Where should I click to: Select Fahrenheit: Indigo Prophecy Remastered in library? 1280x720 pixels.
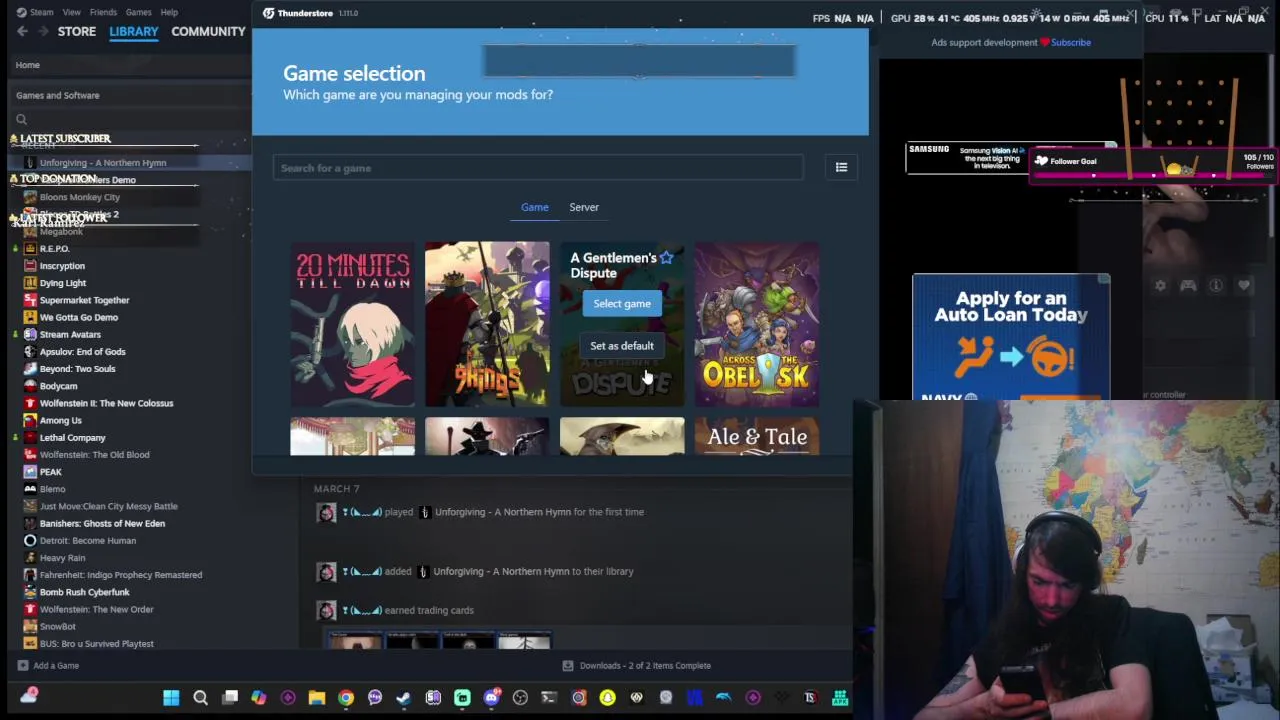(x=120, y=575)
